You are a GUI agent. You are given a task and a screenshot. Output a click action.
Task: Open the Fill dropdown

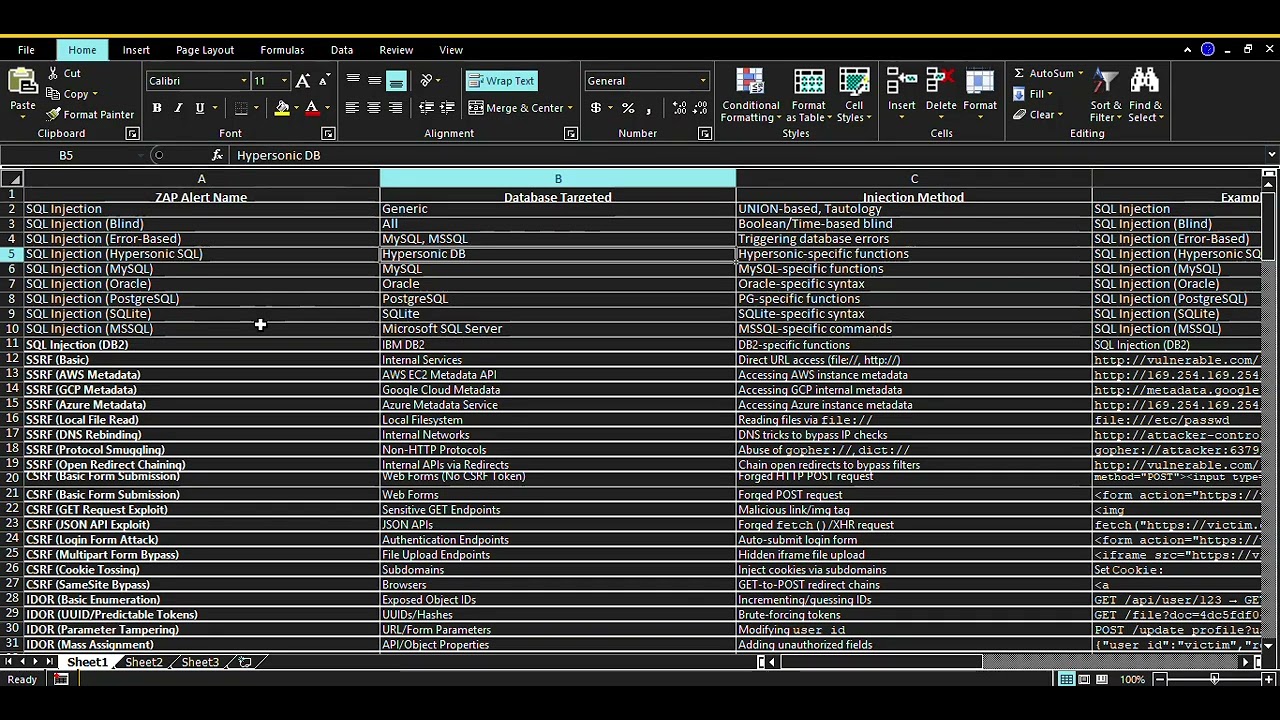1032,94
